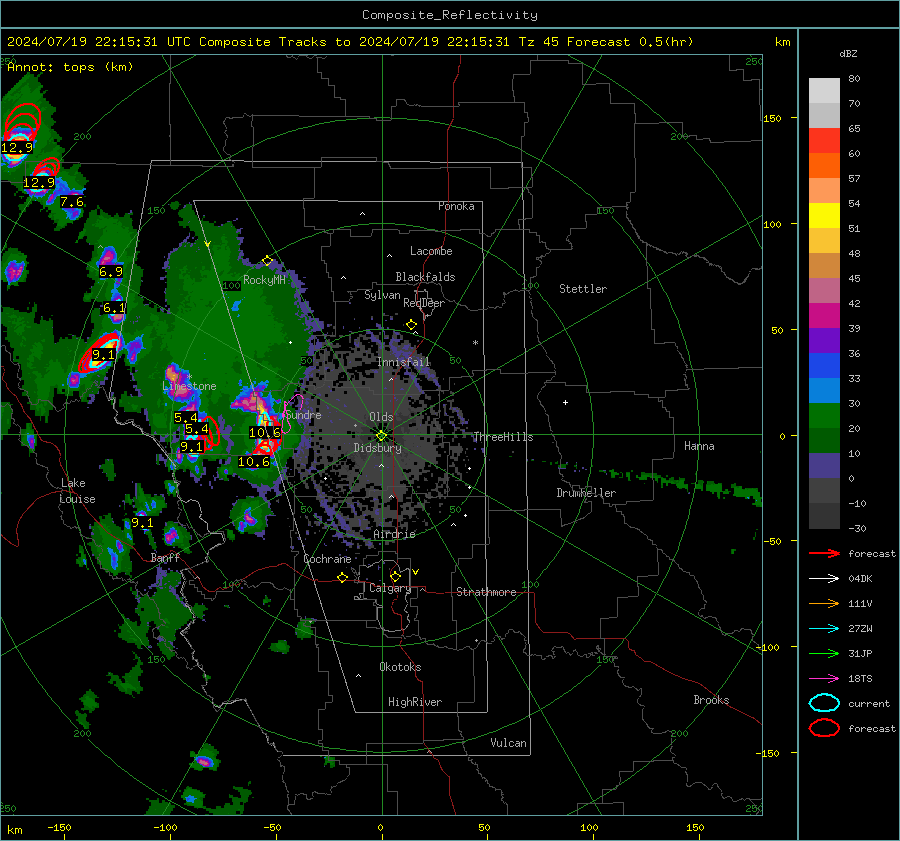Screen dimensions: 900x841
Task: Click the white plus marker west of Hanna
Action: (565, 402)
